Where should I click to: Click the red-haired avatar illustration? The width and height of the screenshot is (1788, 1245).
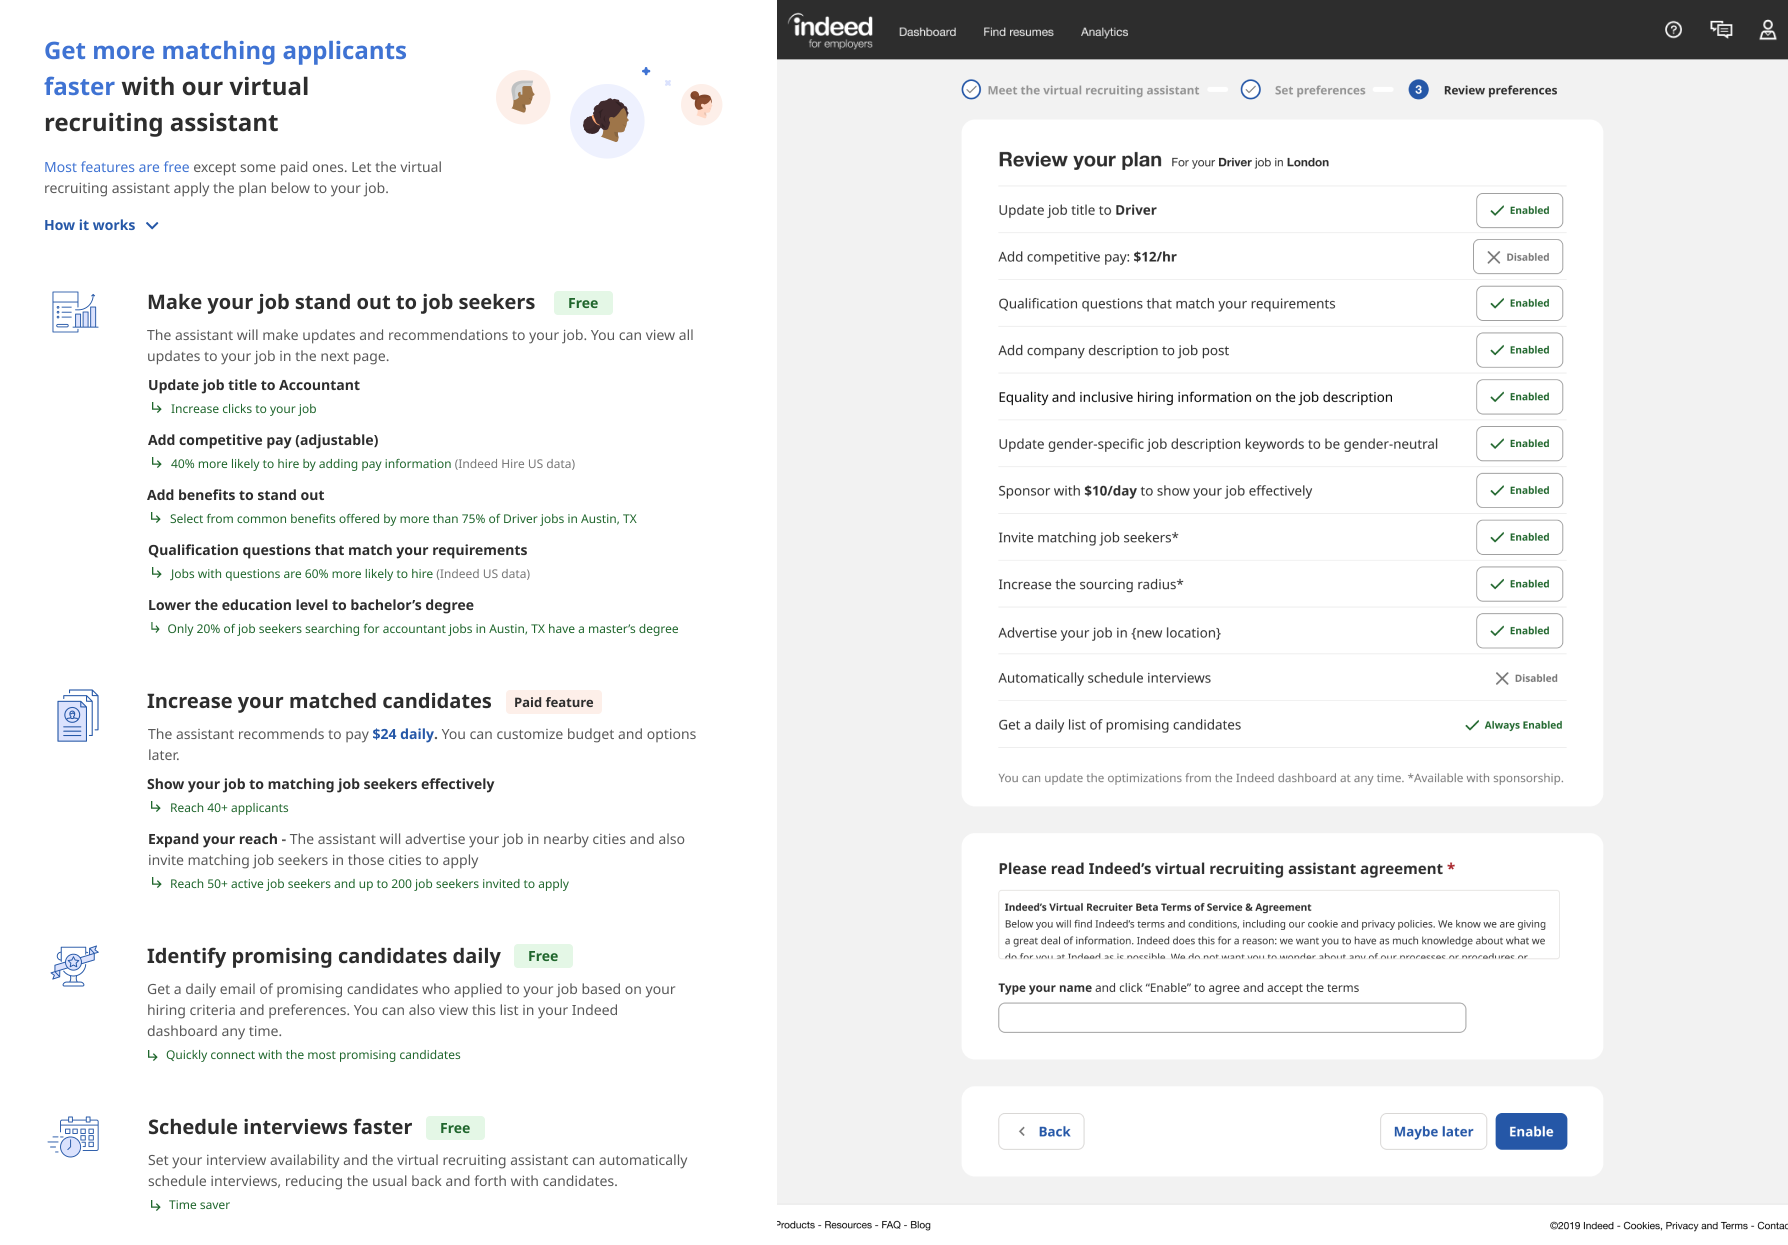(701, 104)
